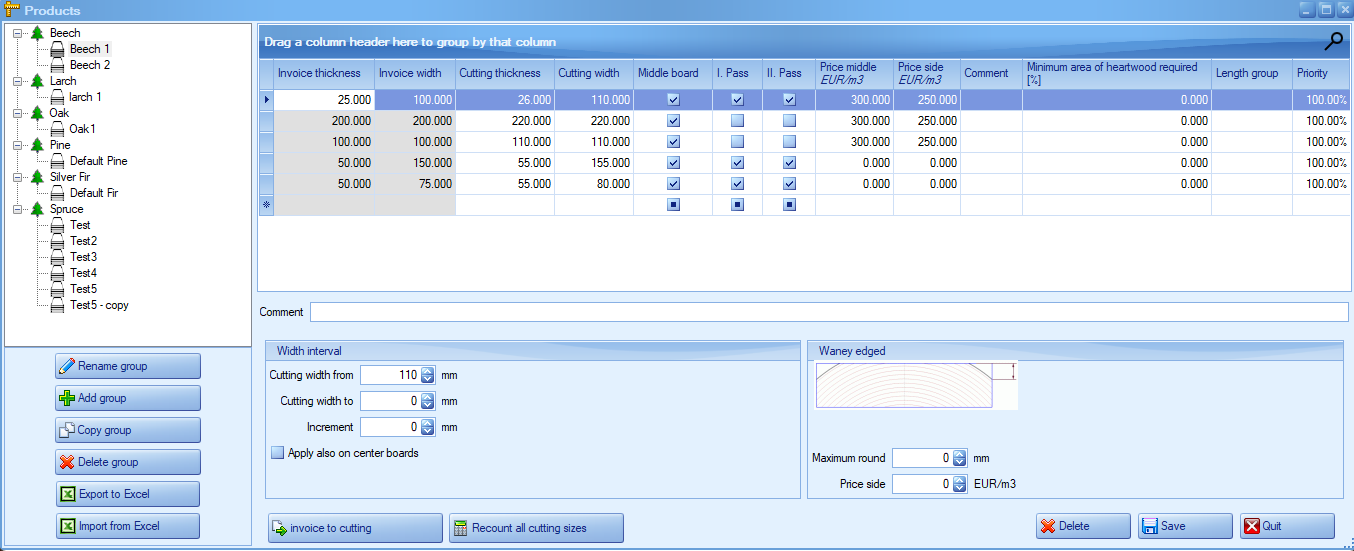The height and width of the screenshot is (551, 1354).
Task: Select the Pine tree icon
Action: (x=37, y=145)
